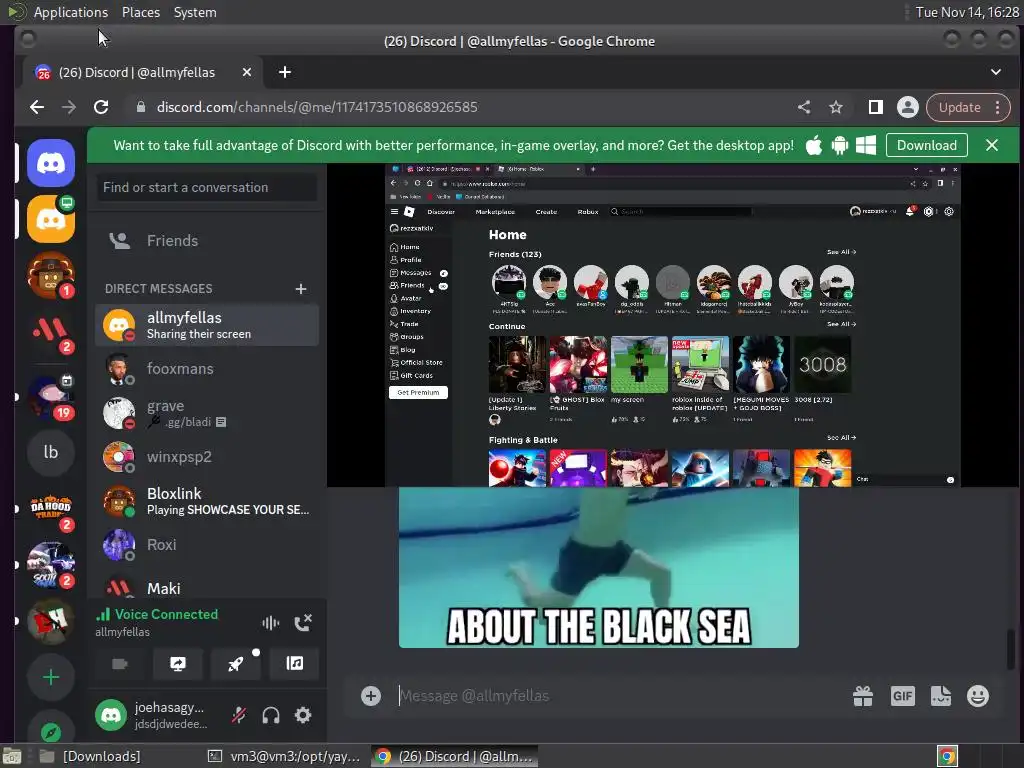
Task: Open the Da Hood Trade server
Action: (x=51, y=508)
